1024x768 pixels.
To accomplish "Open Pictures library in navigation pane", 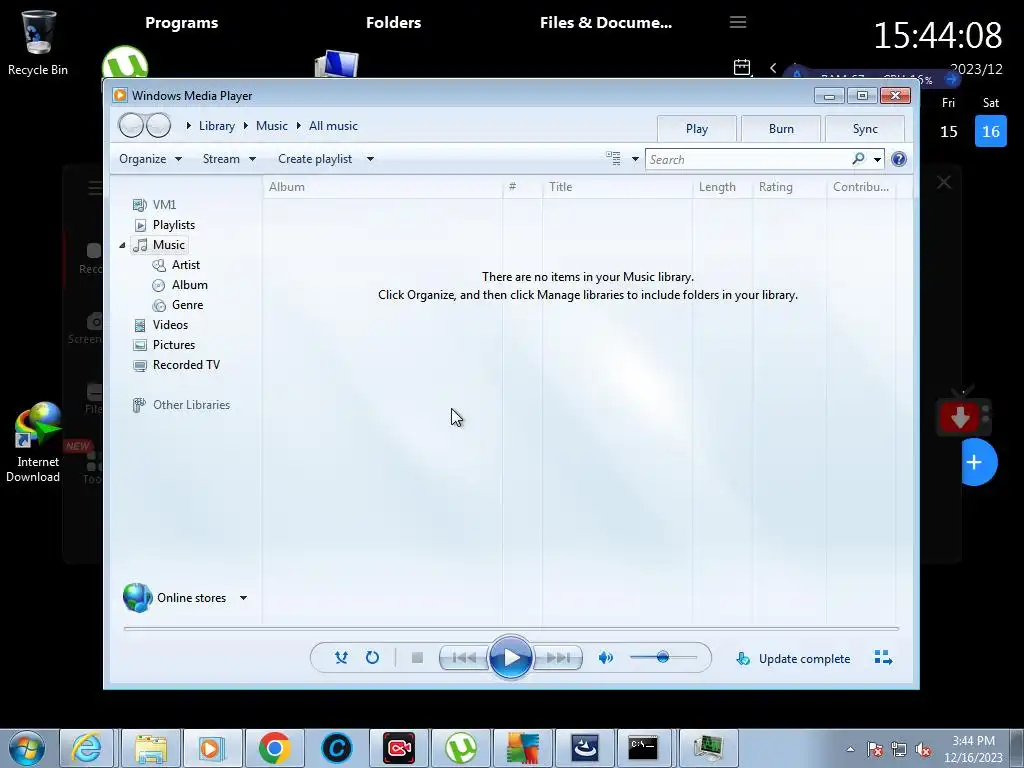I will 174,345.
